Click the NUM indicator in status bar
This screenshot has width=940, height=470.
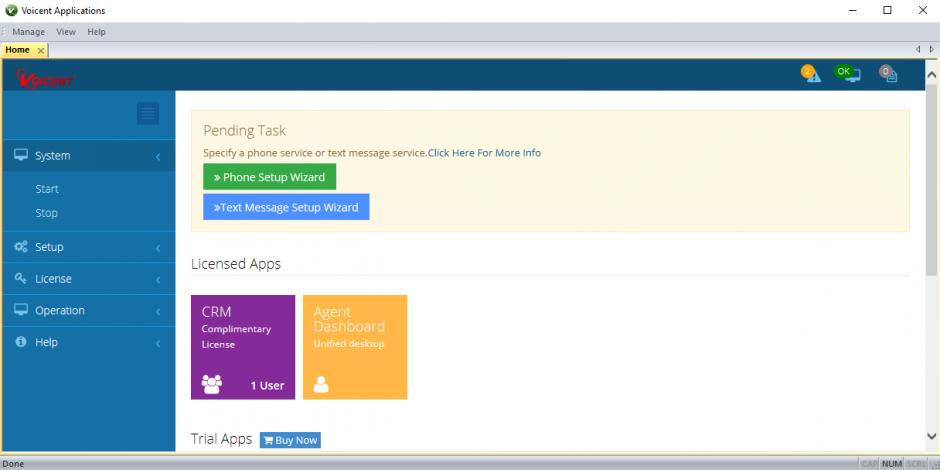point(892,464)
